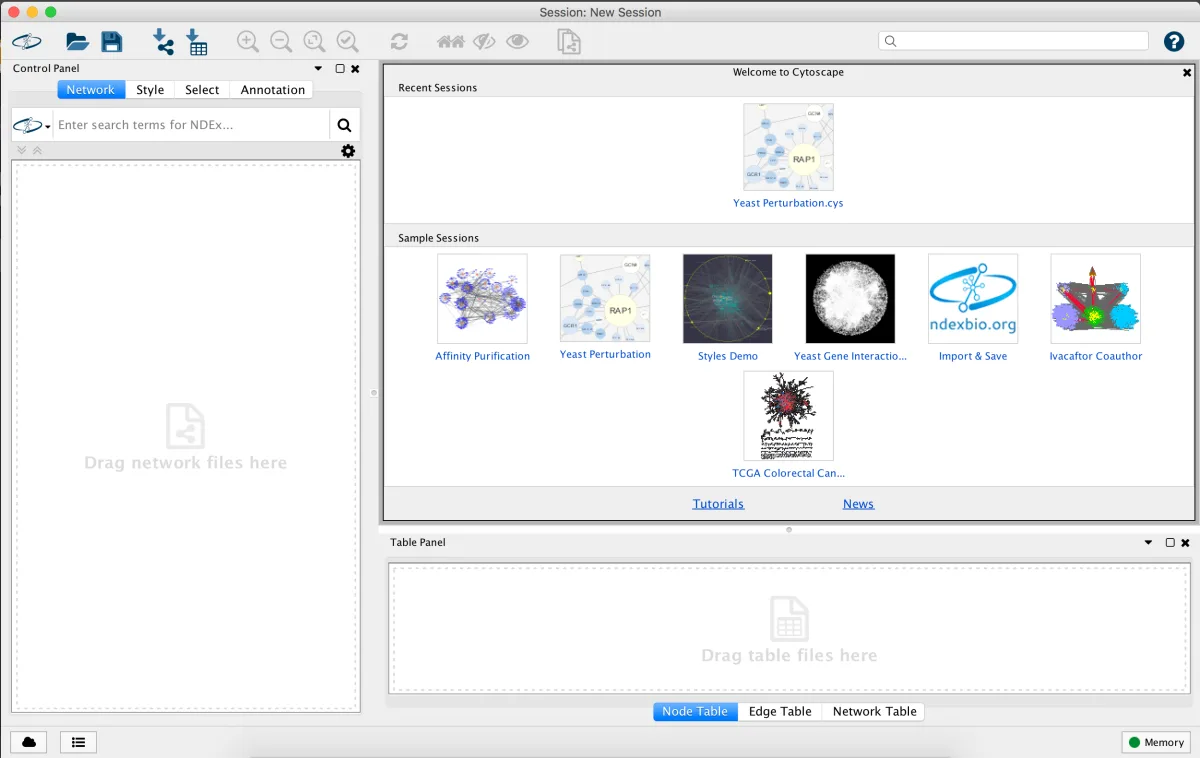The height and width of the screenshot is (758, 1200).
Task: Click the cloud icon in status bar
Action: [29, 742]
